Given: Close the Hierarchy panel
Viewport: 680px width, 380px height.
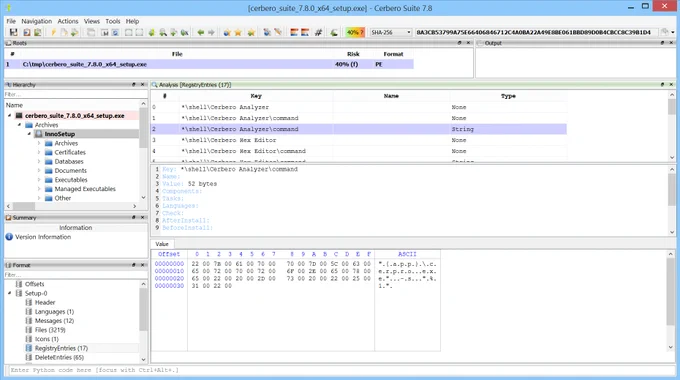Looking at the screenshot, I should click(143, 85).
